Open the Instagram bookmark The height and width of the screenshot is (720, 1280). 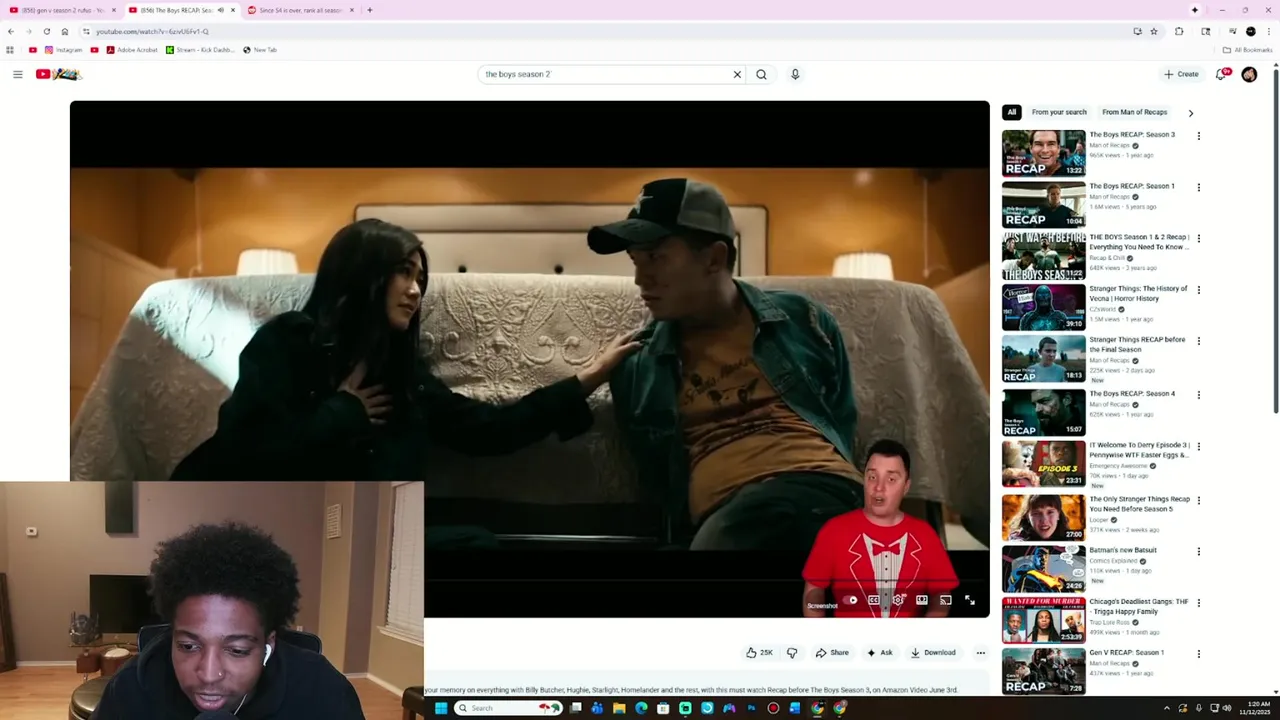pos(63,50)
